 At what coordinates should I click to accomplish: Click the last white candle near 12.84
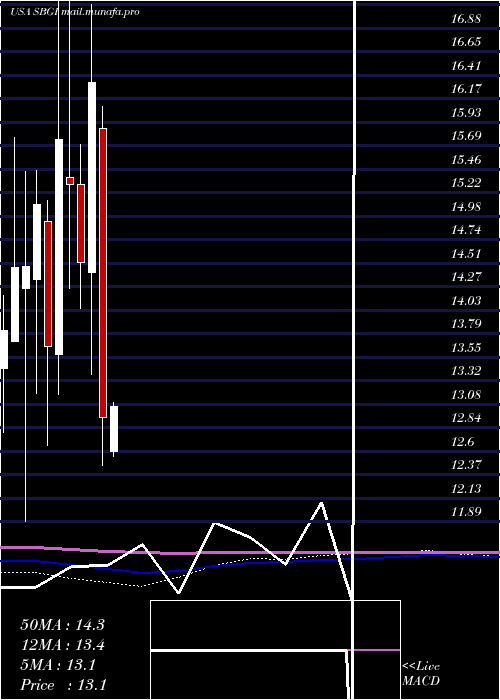point(114,429)
